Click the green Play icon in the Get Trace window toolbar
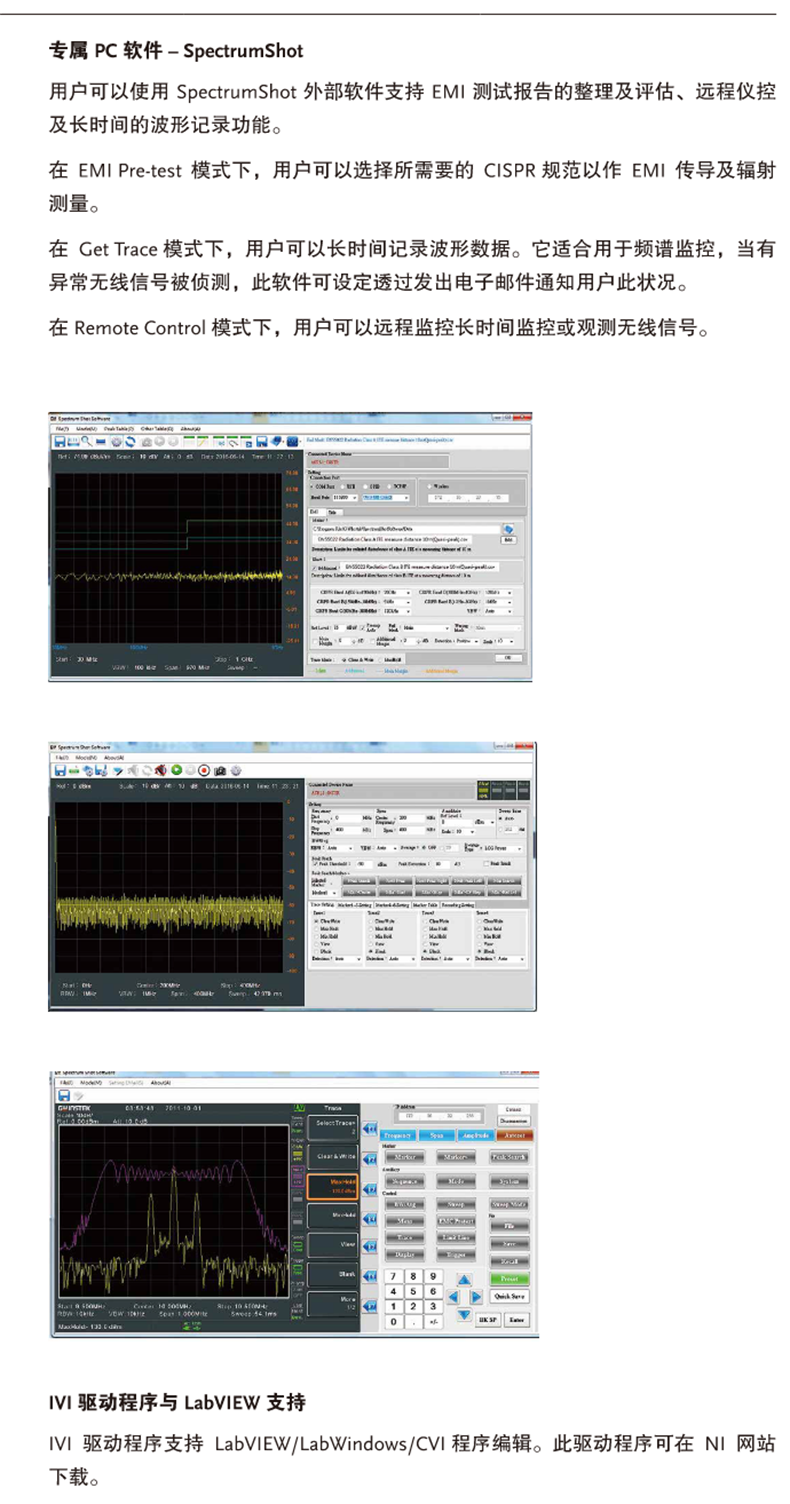 click(175, 770)
